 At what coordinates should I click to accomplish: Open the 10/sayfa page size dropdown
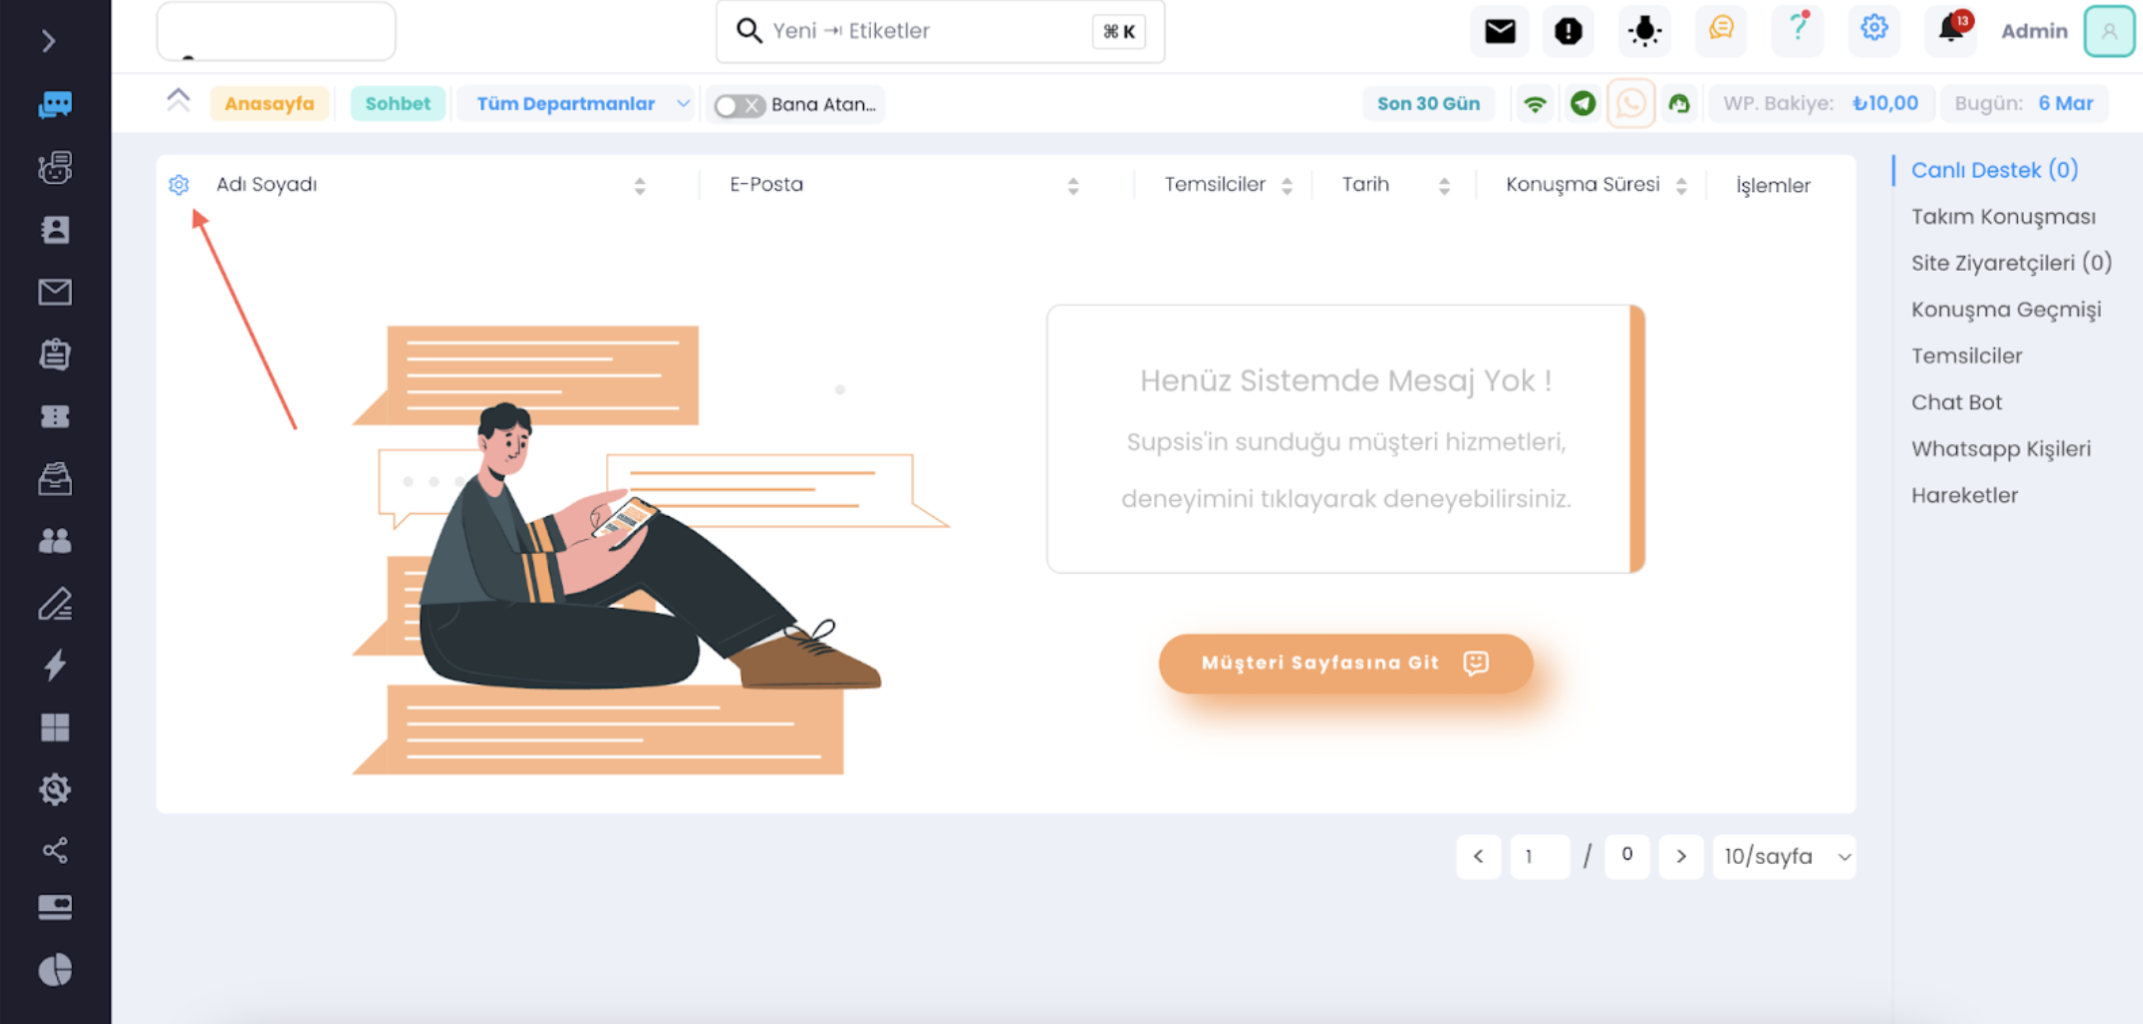coord(1785,857)
